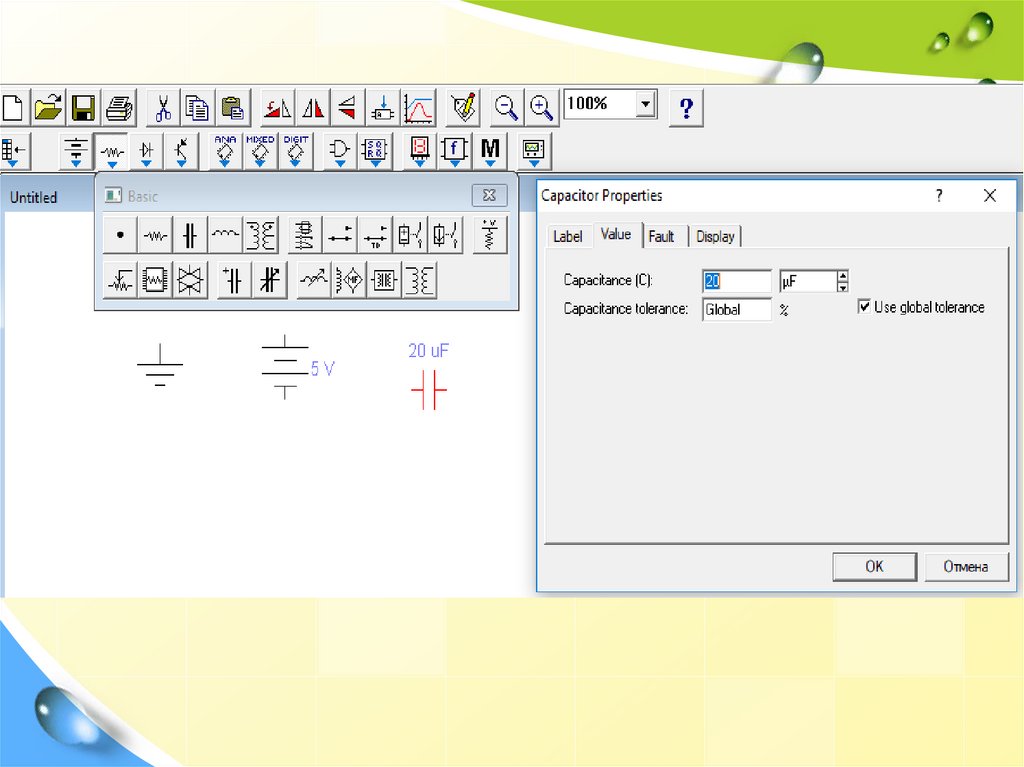The image size is (1024, 767).
Task: Switch to the Fault tab
Action: [x=661, y=237]
